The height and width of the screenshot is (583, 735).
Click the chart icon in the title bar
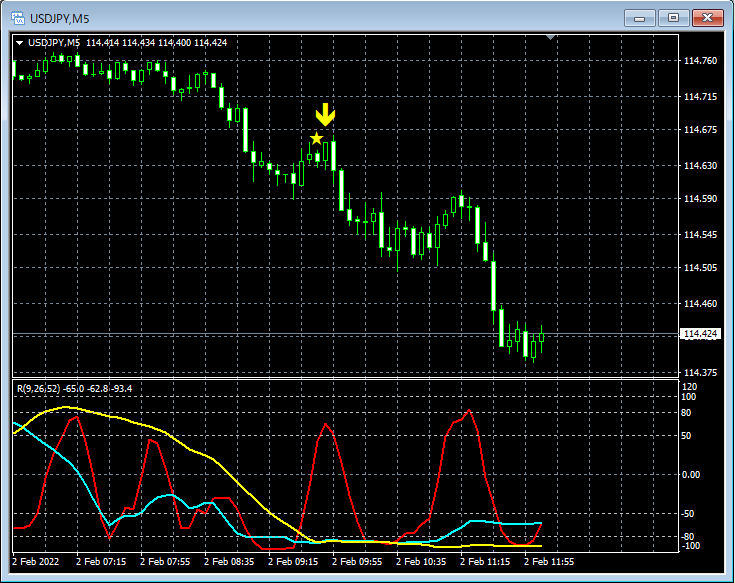[x=19, y=17]
